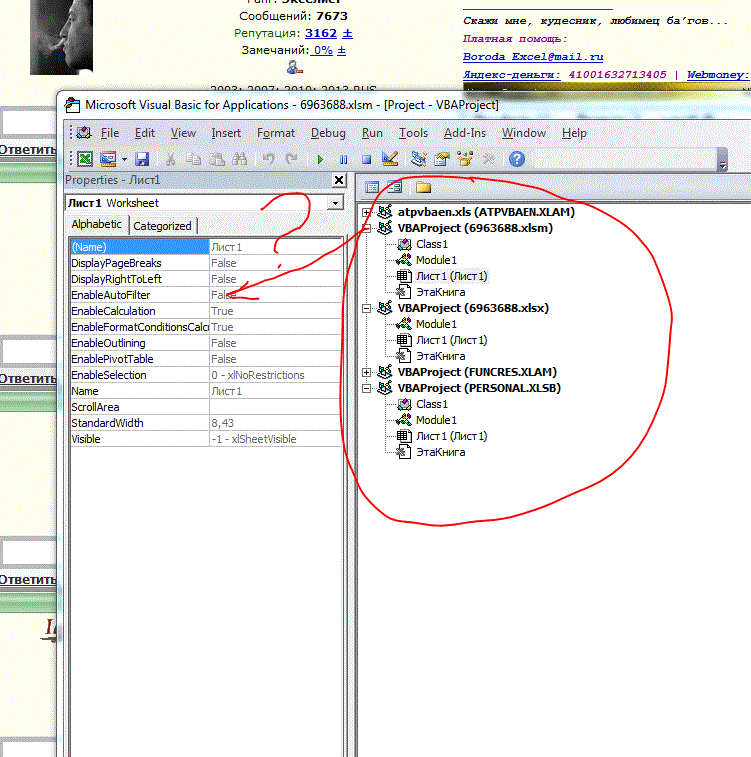
Task: Open the Edit menu
Action: [x=144, y=133]
